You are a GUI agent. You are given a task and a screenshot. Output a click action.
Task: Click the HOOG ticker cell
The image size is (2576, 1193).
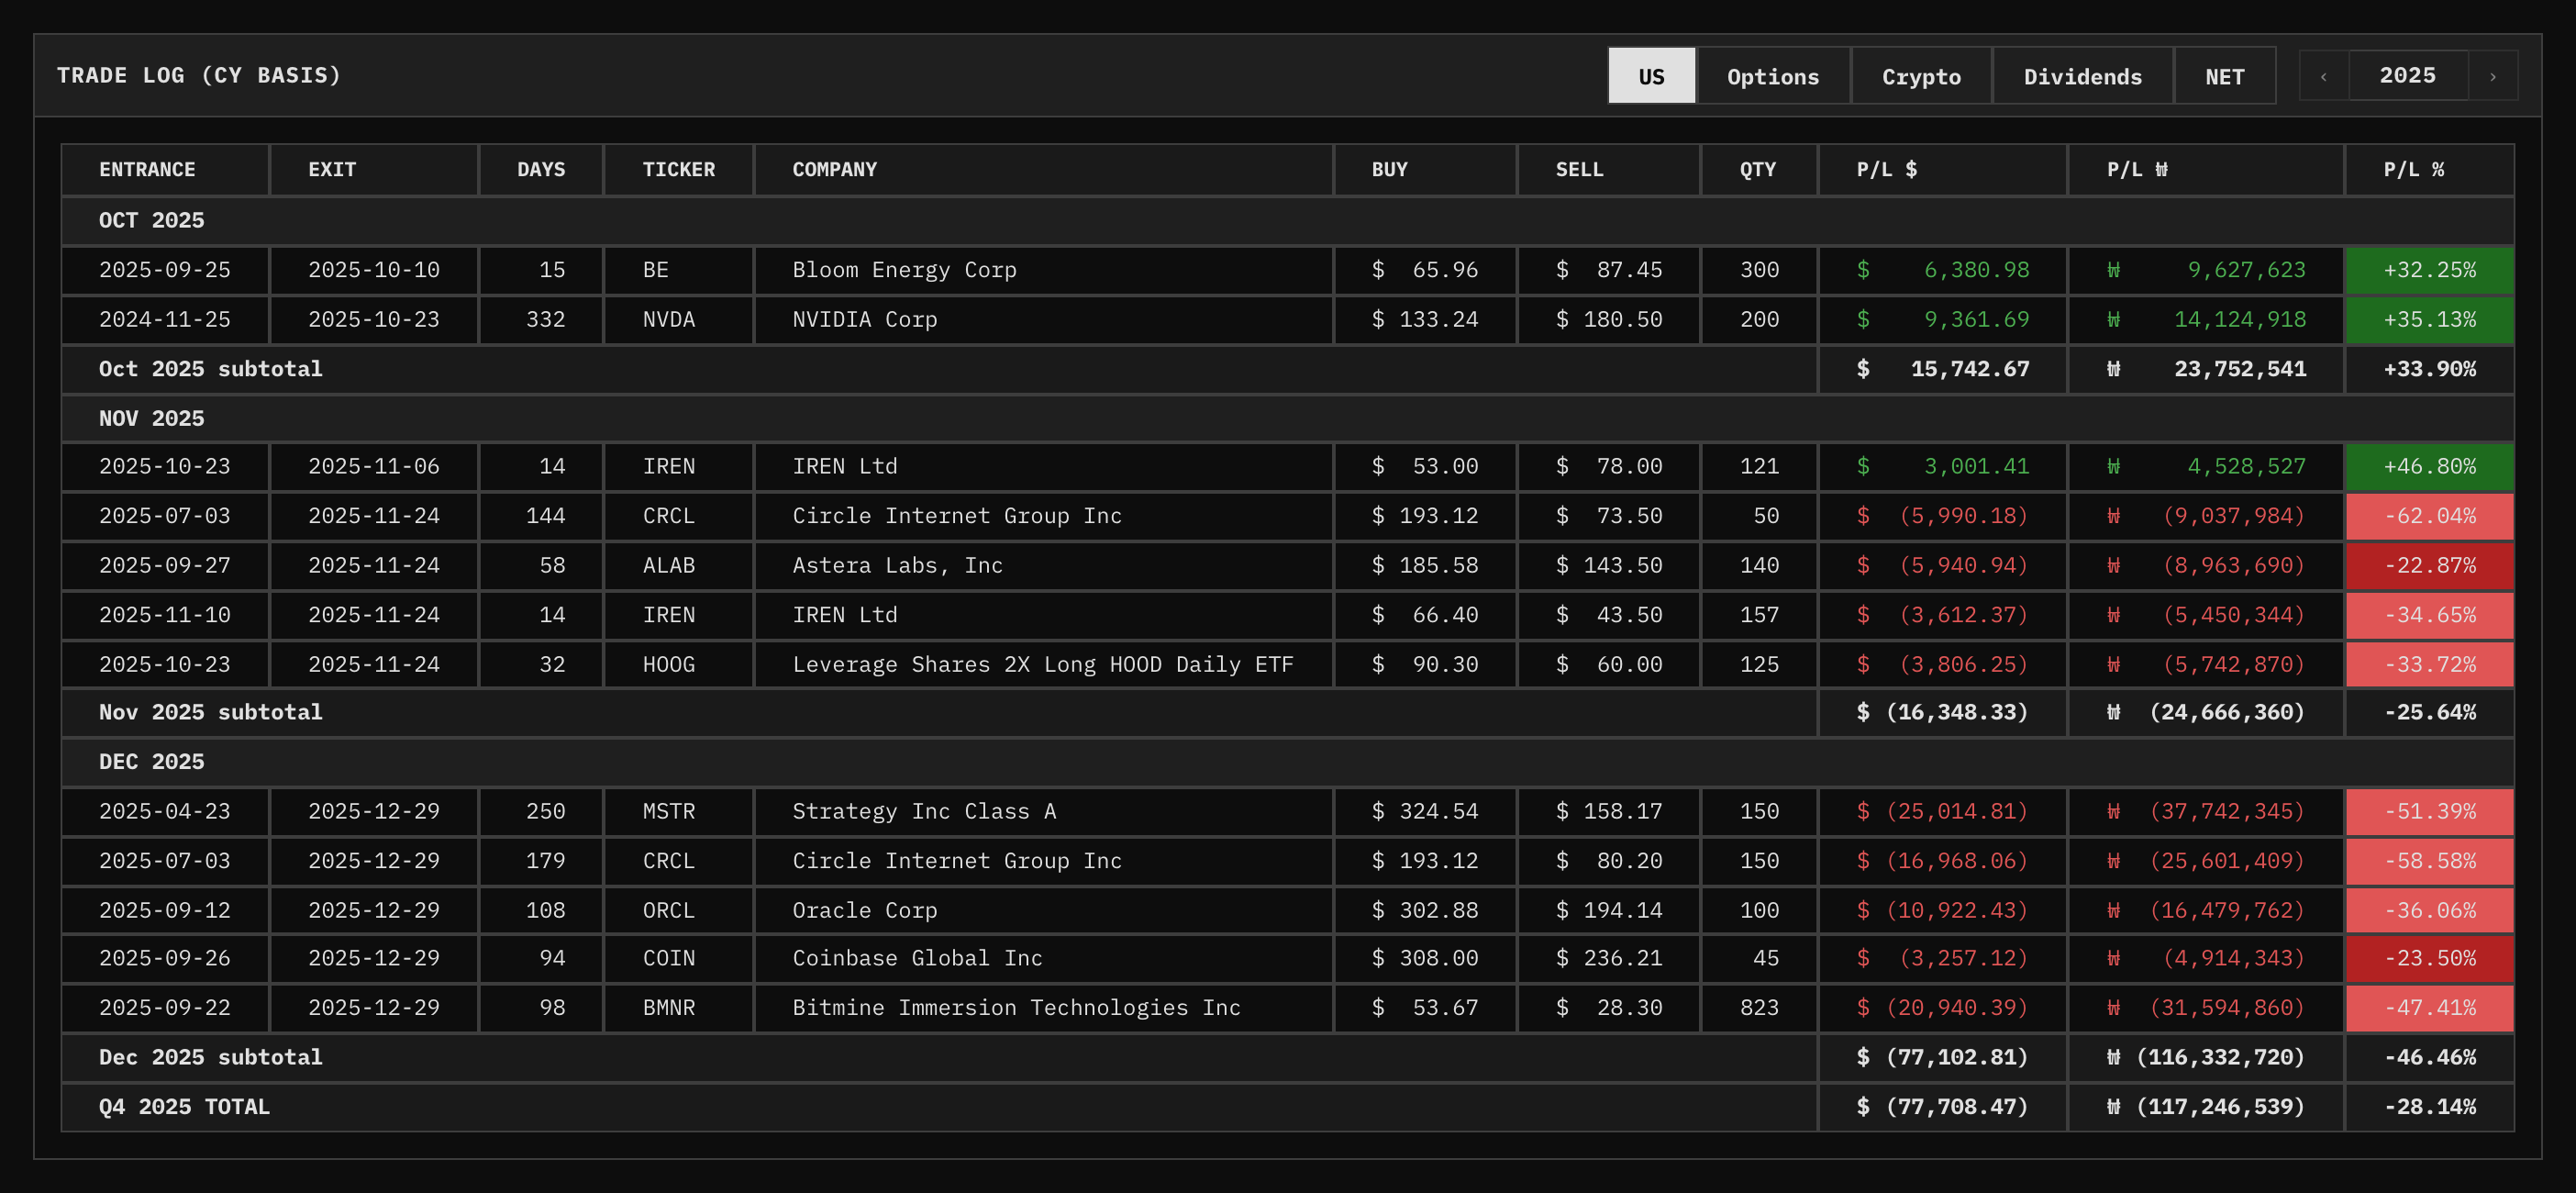pos(679,665)
